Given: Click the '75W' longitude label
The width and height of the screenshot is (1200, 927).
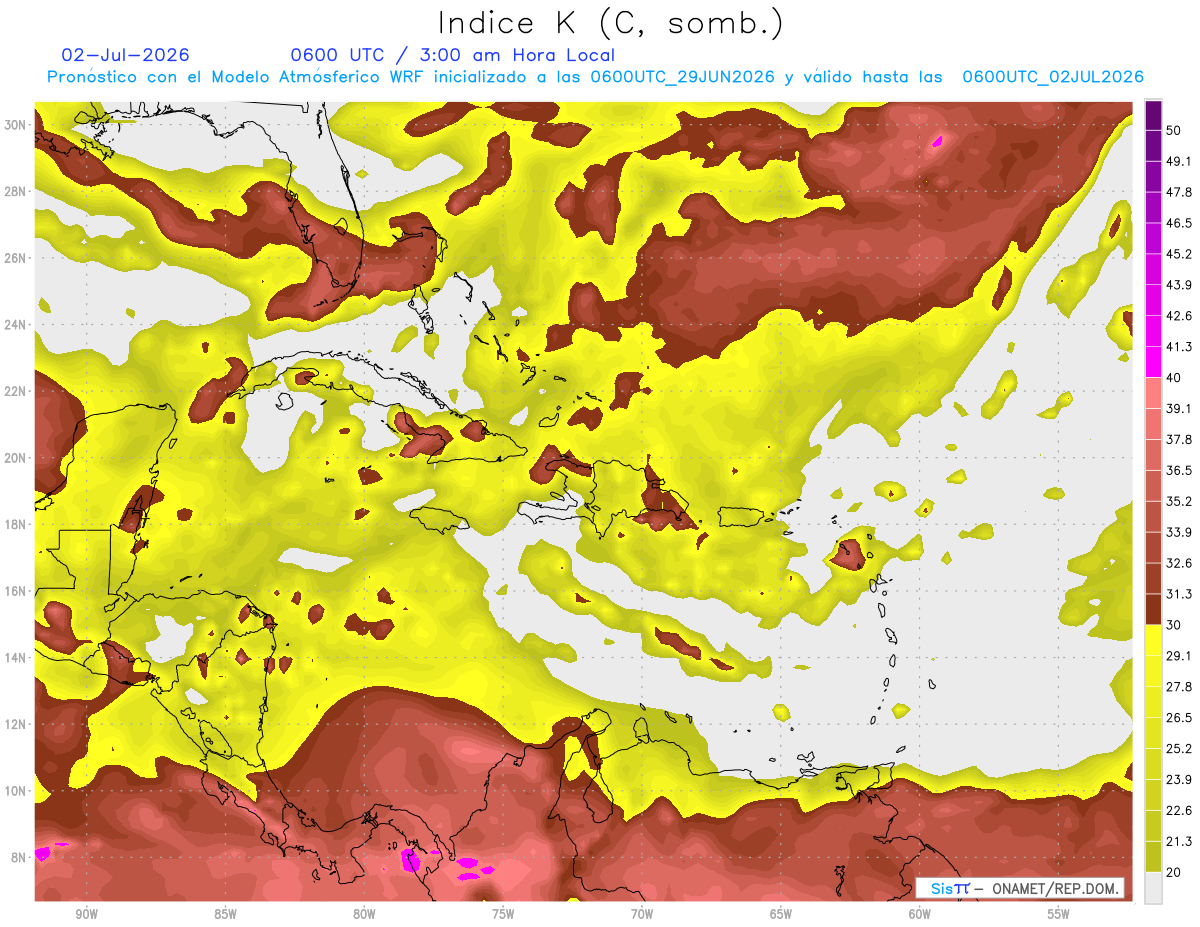Looking at the screenshot, I should [x=503, y=914].
